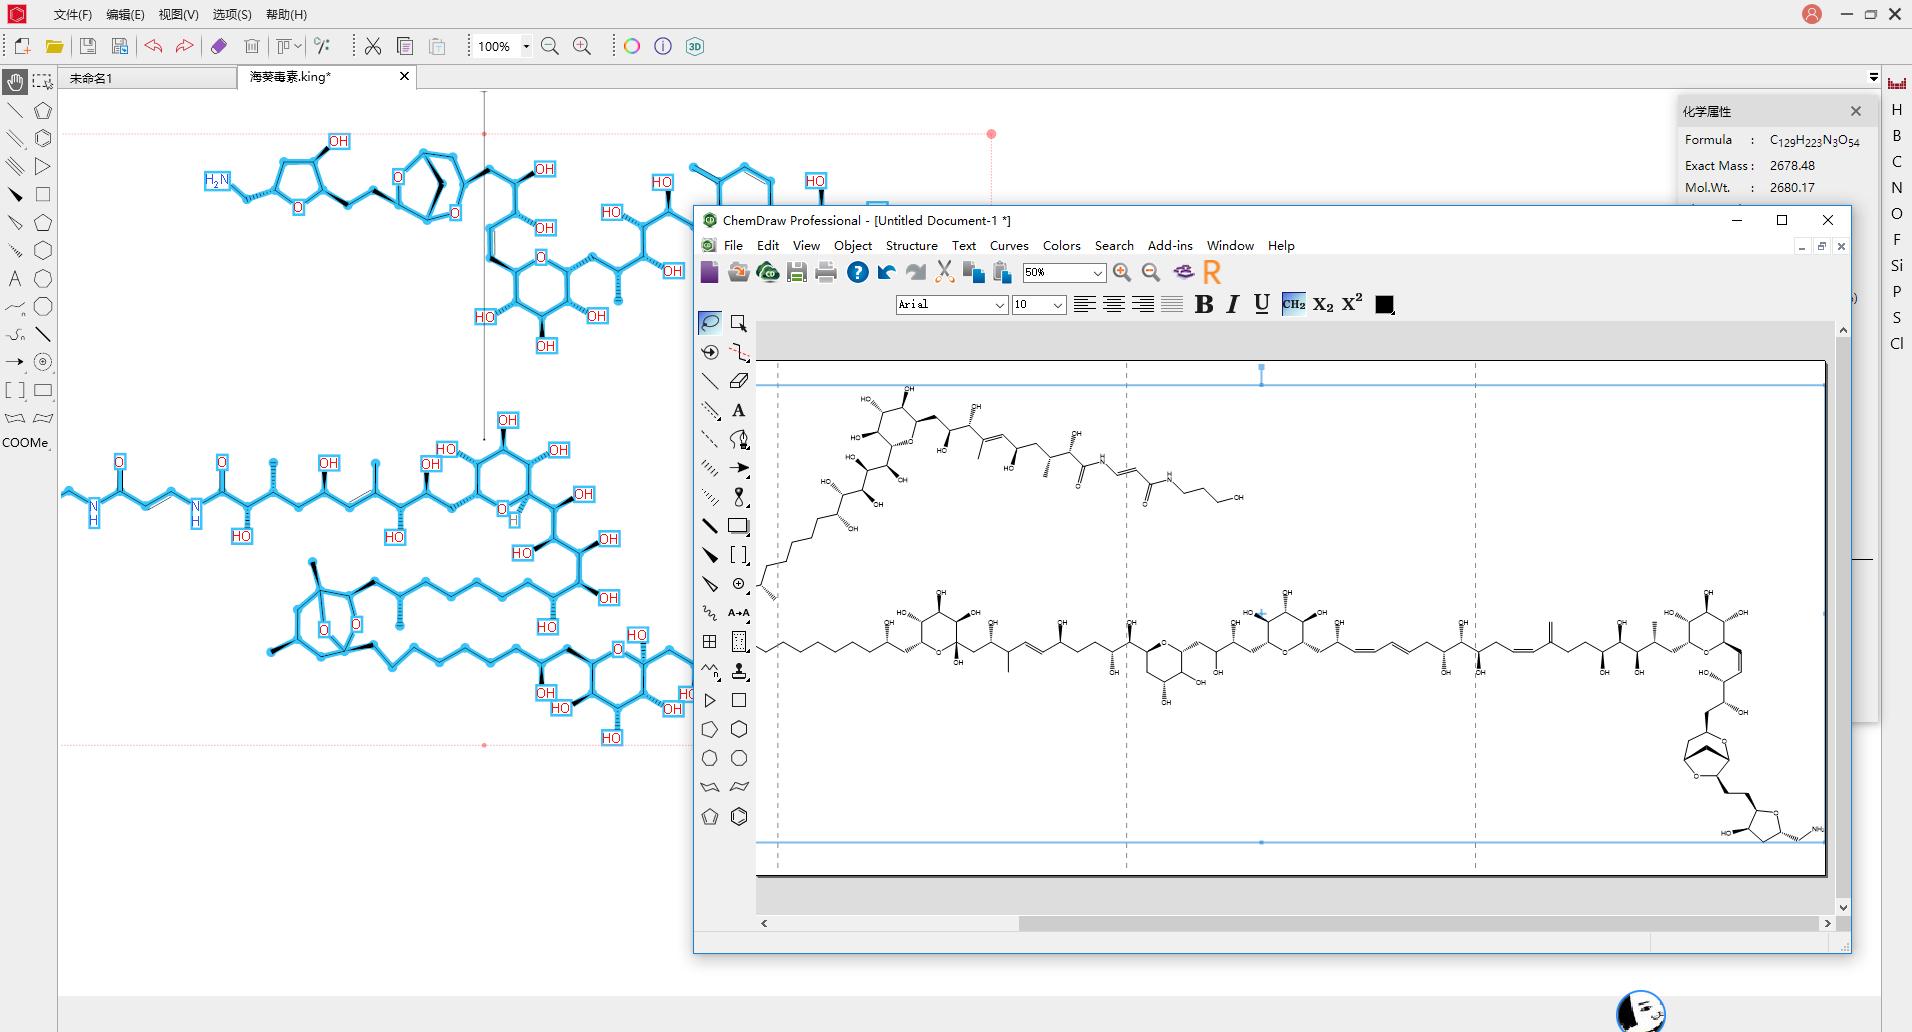Open the Structure menu

[x=911, y=245]
